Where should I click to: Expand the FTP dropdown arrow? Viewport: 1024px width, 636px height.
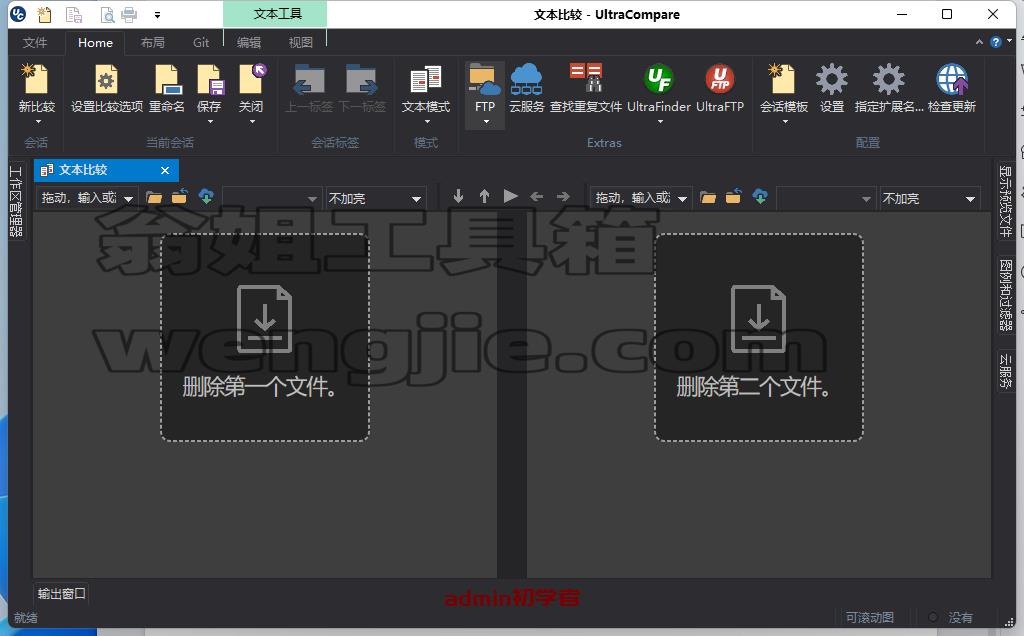(486, 121)
